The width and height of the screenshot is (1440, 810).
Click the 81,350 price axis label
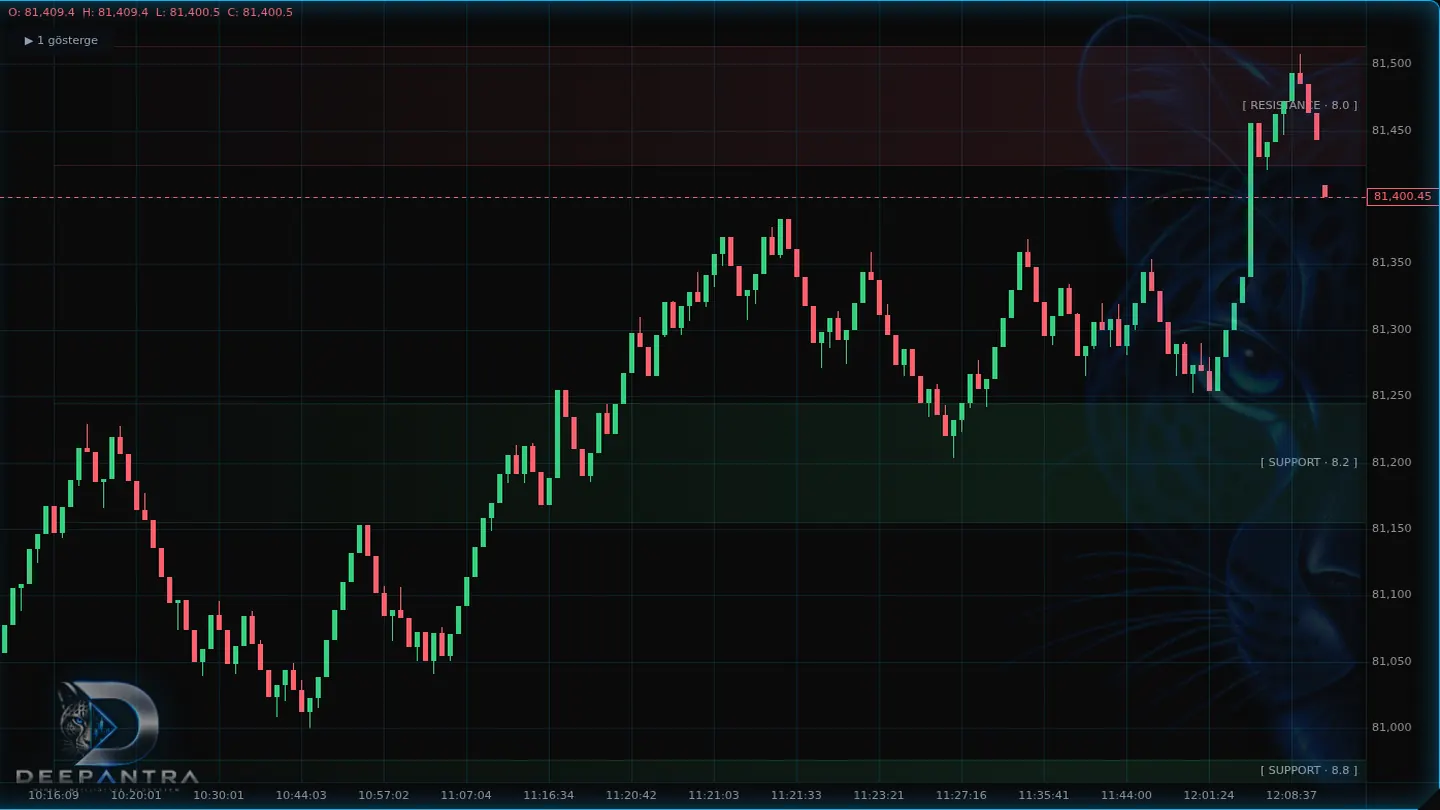[1391, 263]
